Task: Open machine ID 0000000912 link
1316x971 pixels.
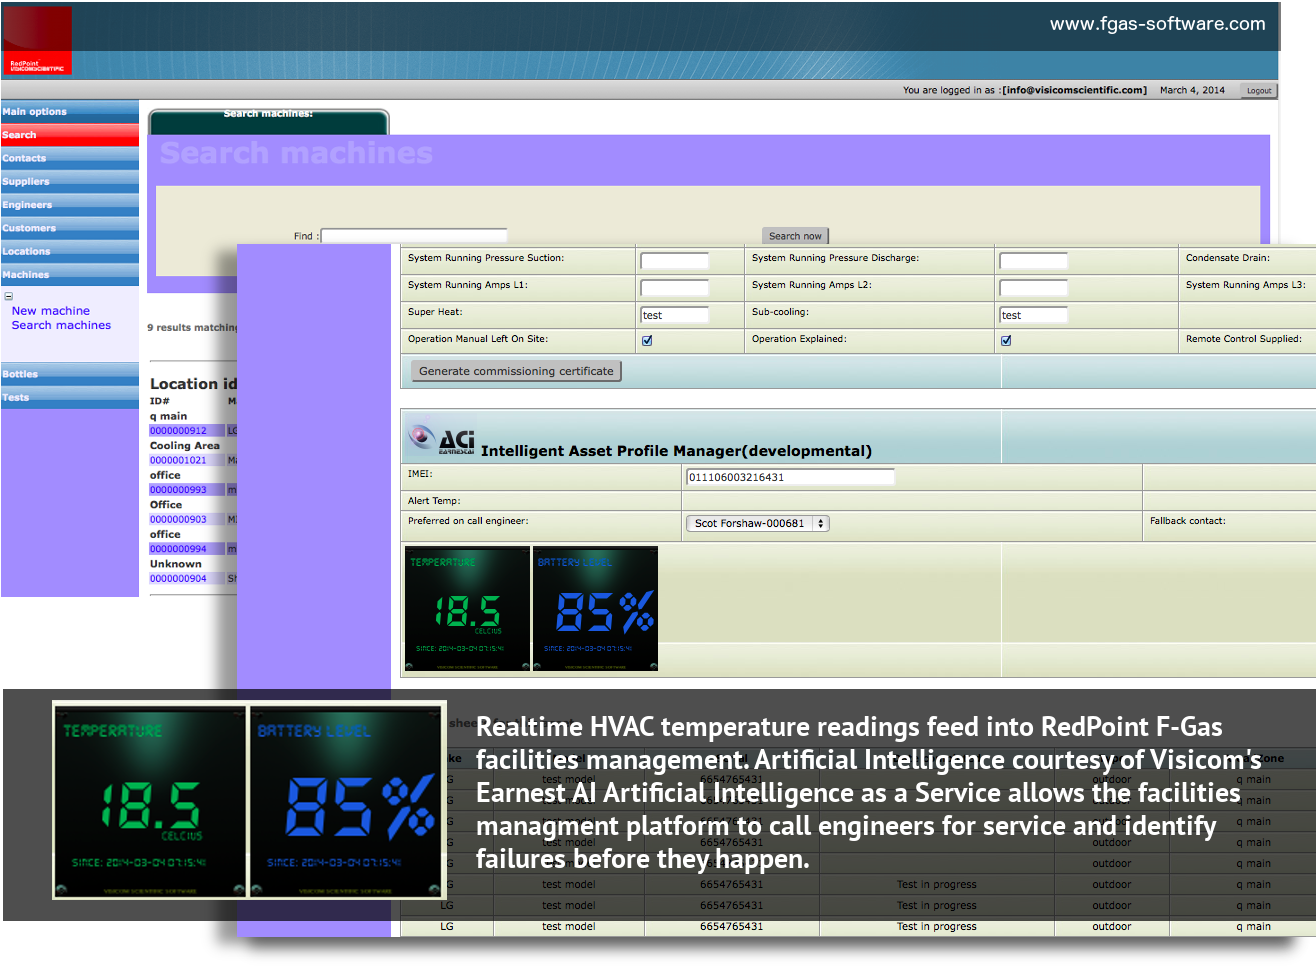Action: (178, 431)
